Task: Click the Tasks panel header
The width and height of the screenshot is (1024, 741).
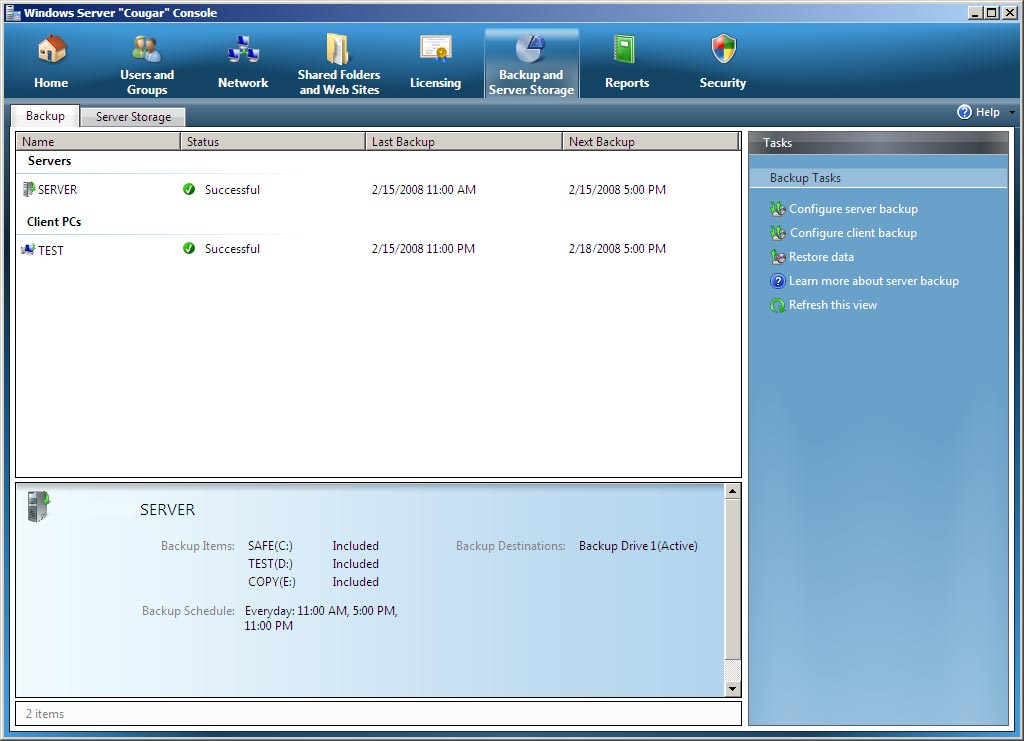Action: (x=878, y=143)
